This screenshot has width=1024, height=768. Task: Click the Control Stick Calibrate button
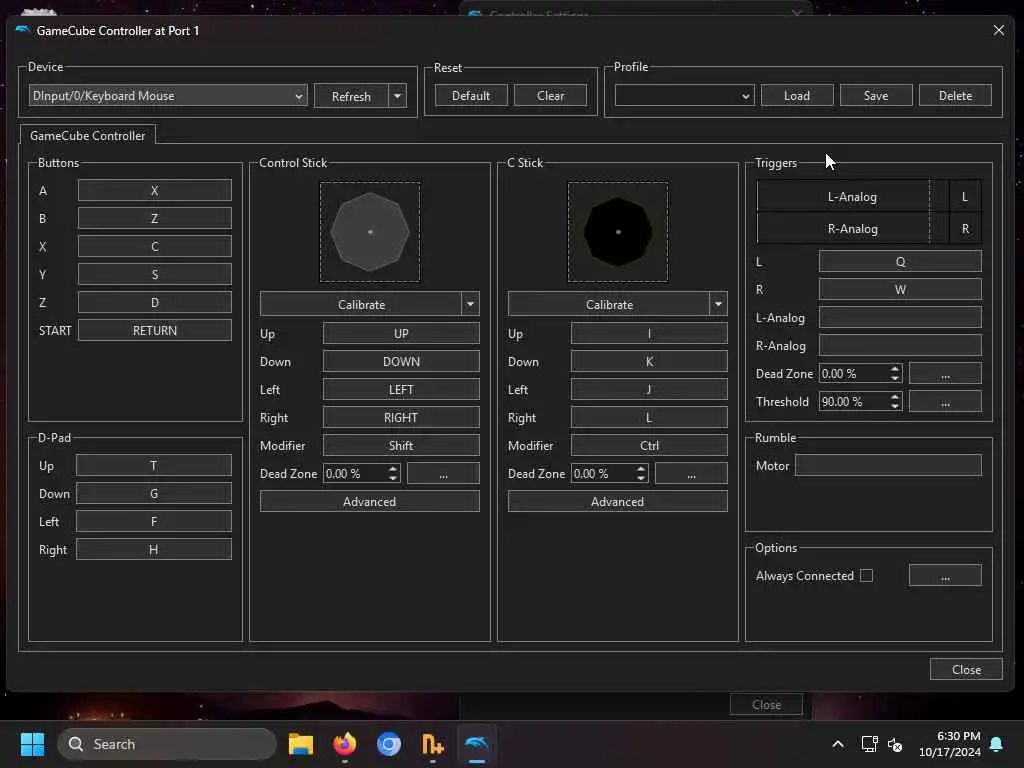tap(361, 304)
